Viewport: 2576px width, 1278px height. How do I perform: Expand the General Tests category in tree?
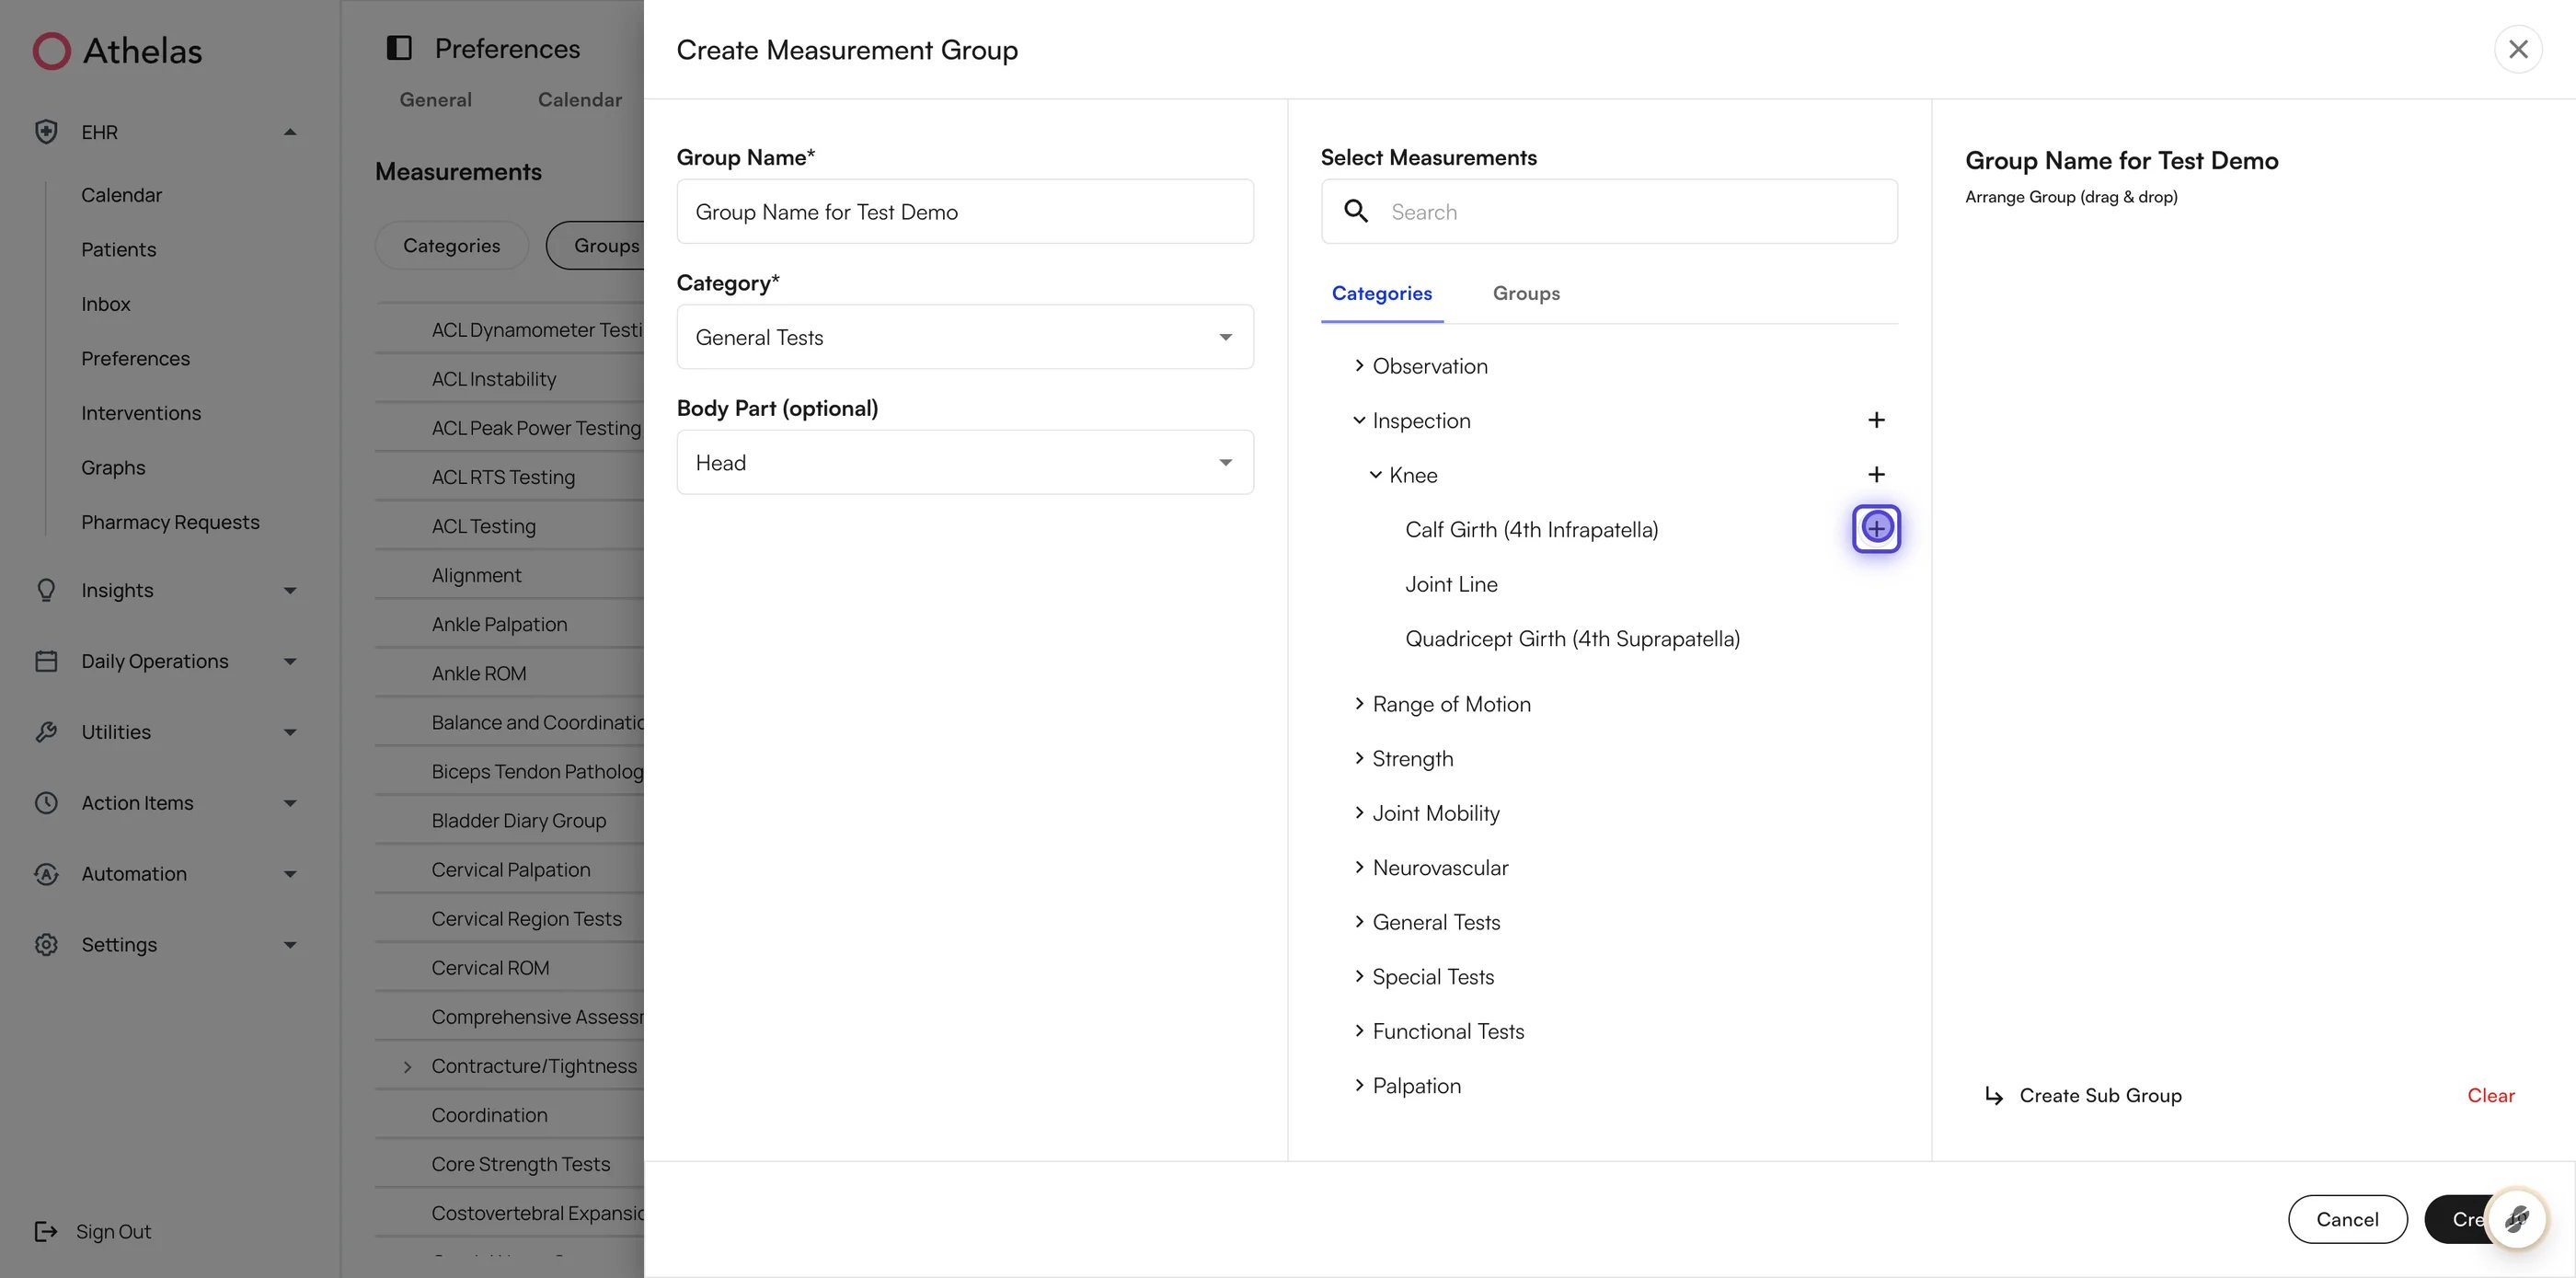1359,922
